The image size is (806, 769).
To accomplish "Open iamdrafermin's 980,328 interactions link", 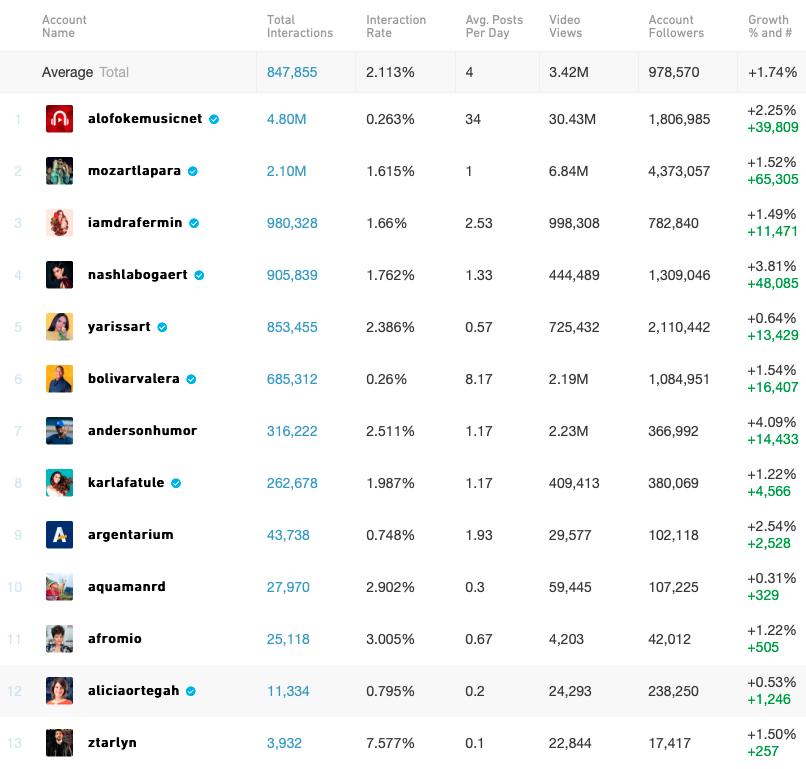I will click(x=292, y=223).
